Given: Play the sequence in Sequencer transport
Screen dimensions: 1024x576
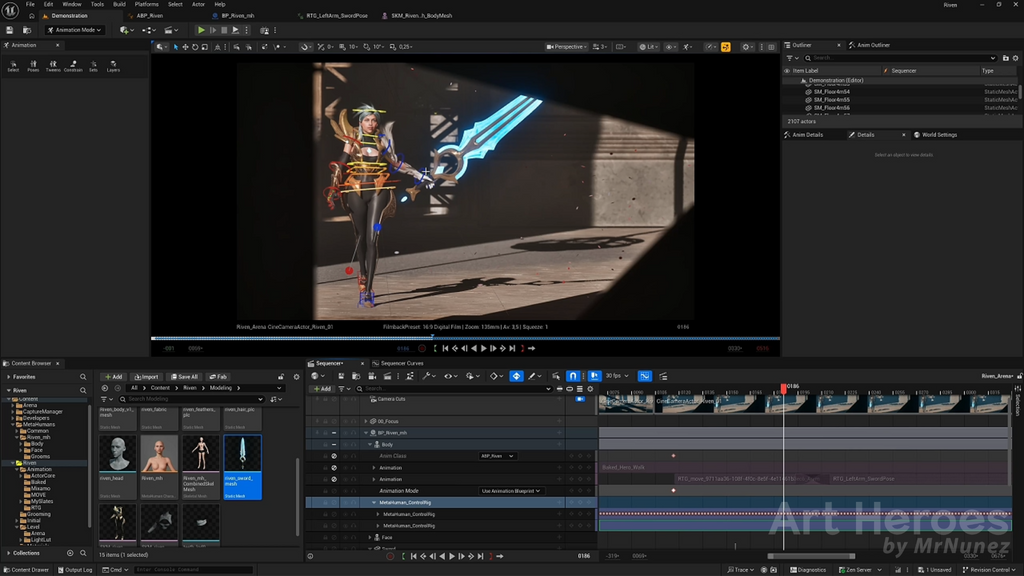Looking at the screenshot, I should [451, 556].
